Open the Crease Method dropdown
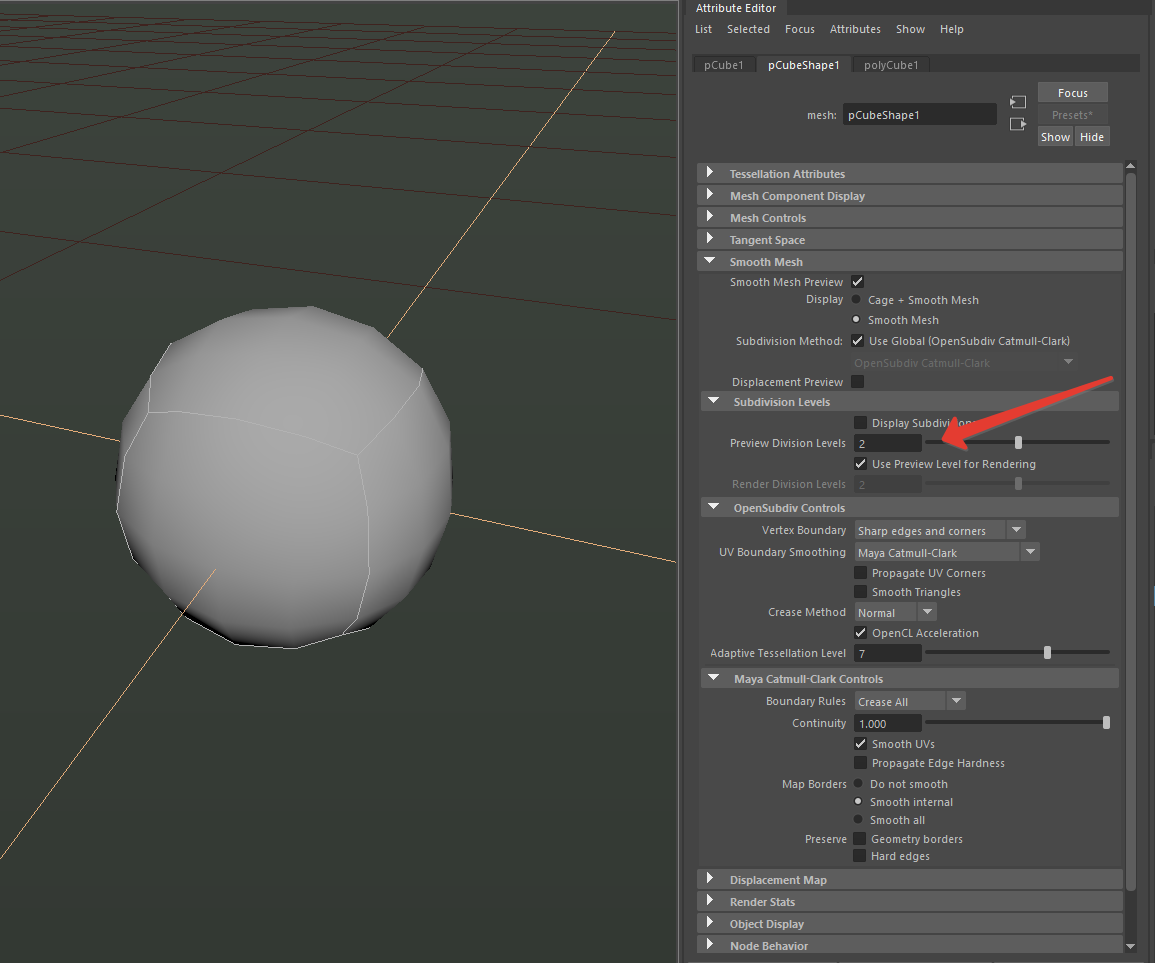Screen dimensions: 1155x963 point(927,612)
